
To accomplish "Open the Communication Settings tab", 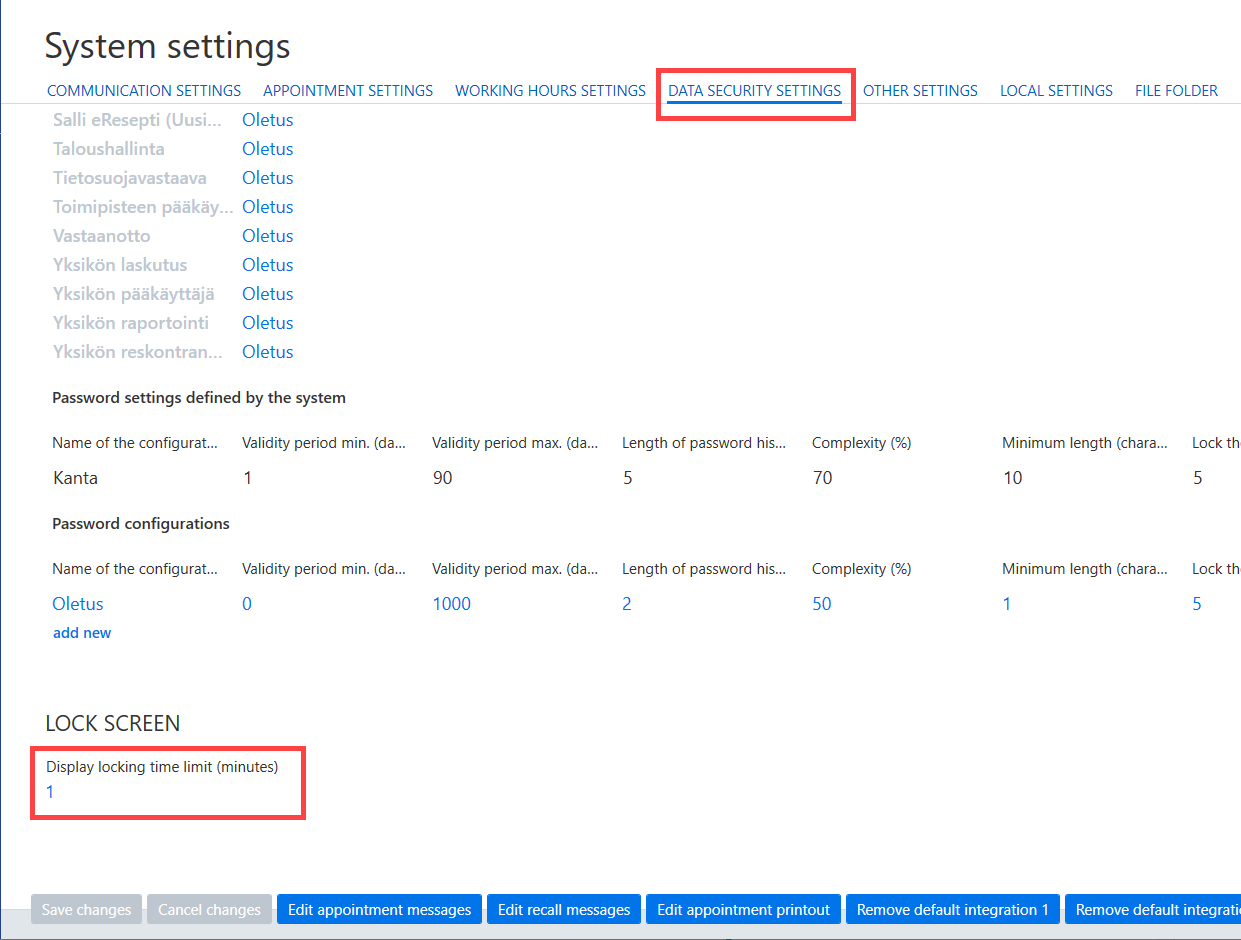I will tap(144, 90).
